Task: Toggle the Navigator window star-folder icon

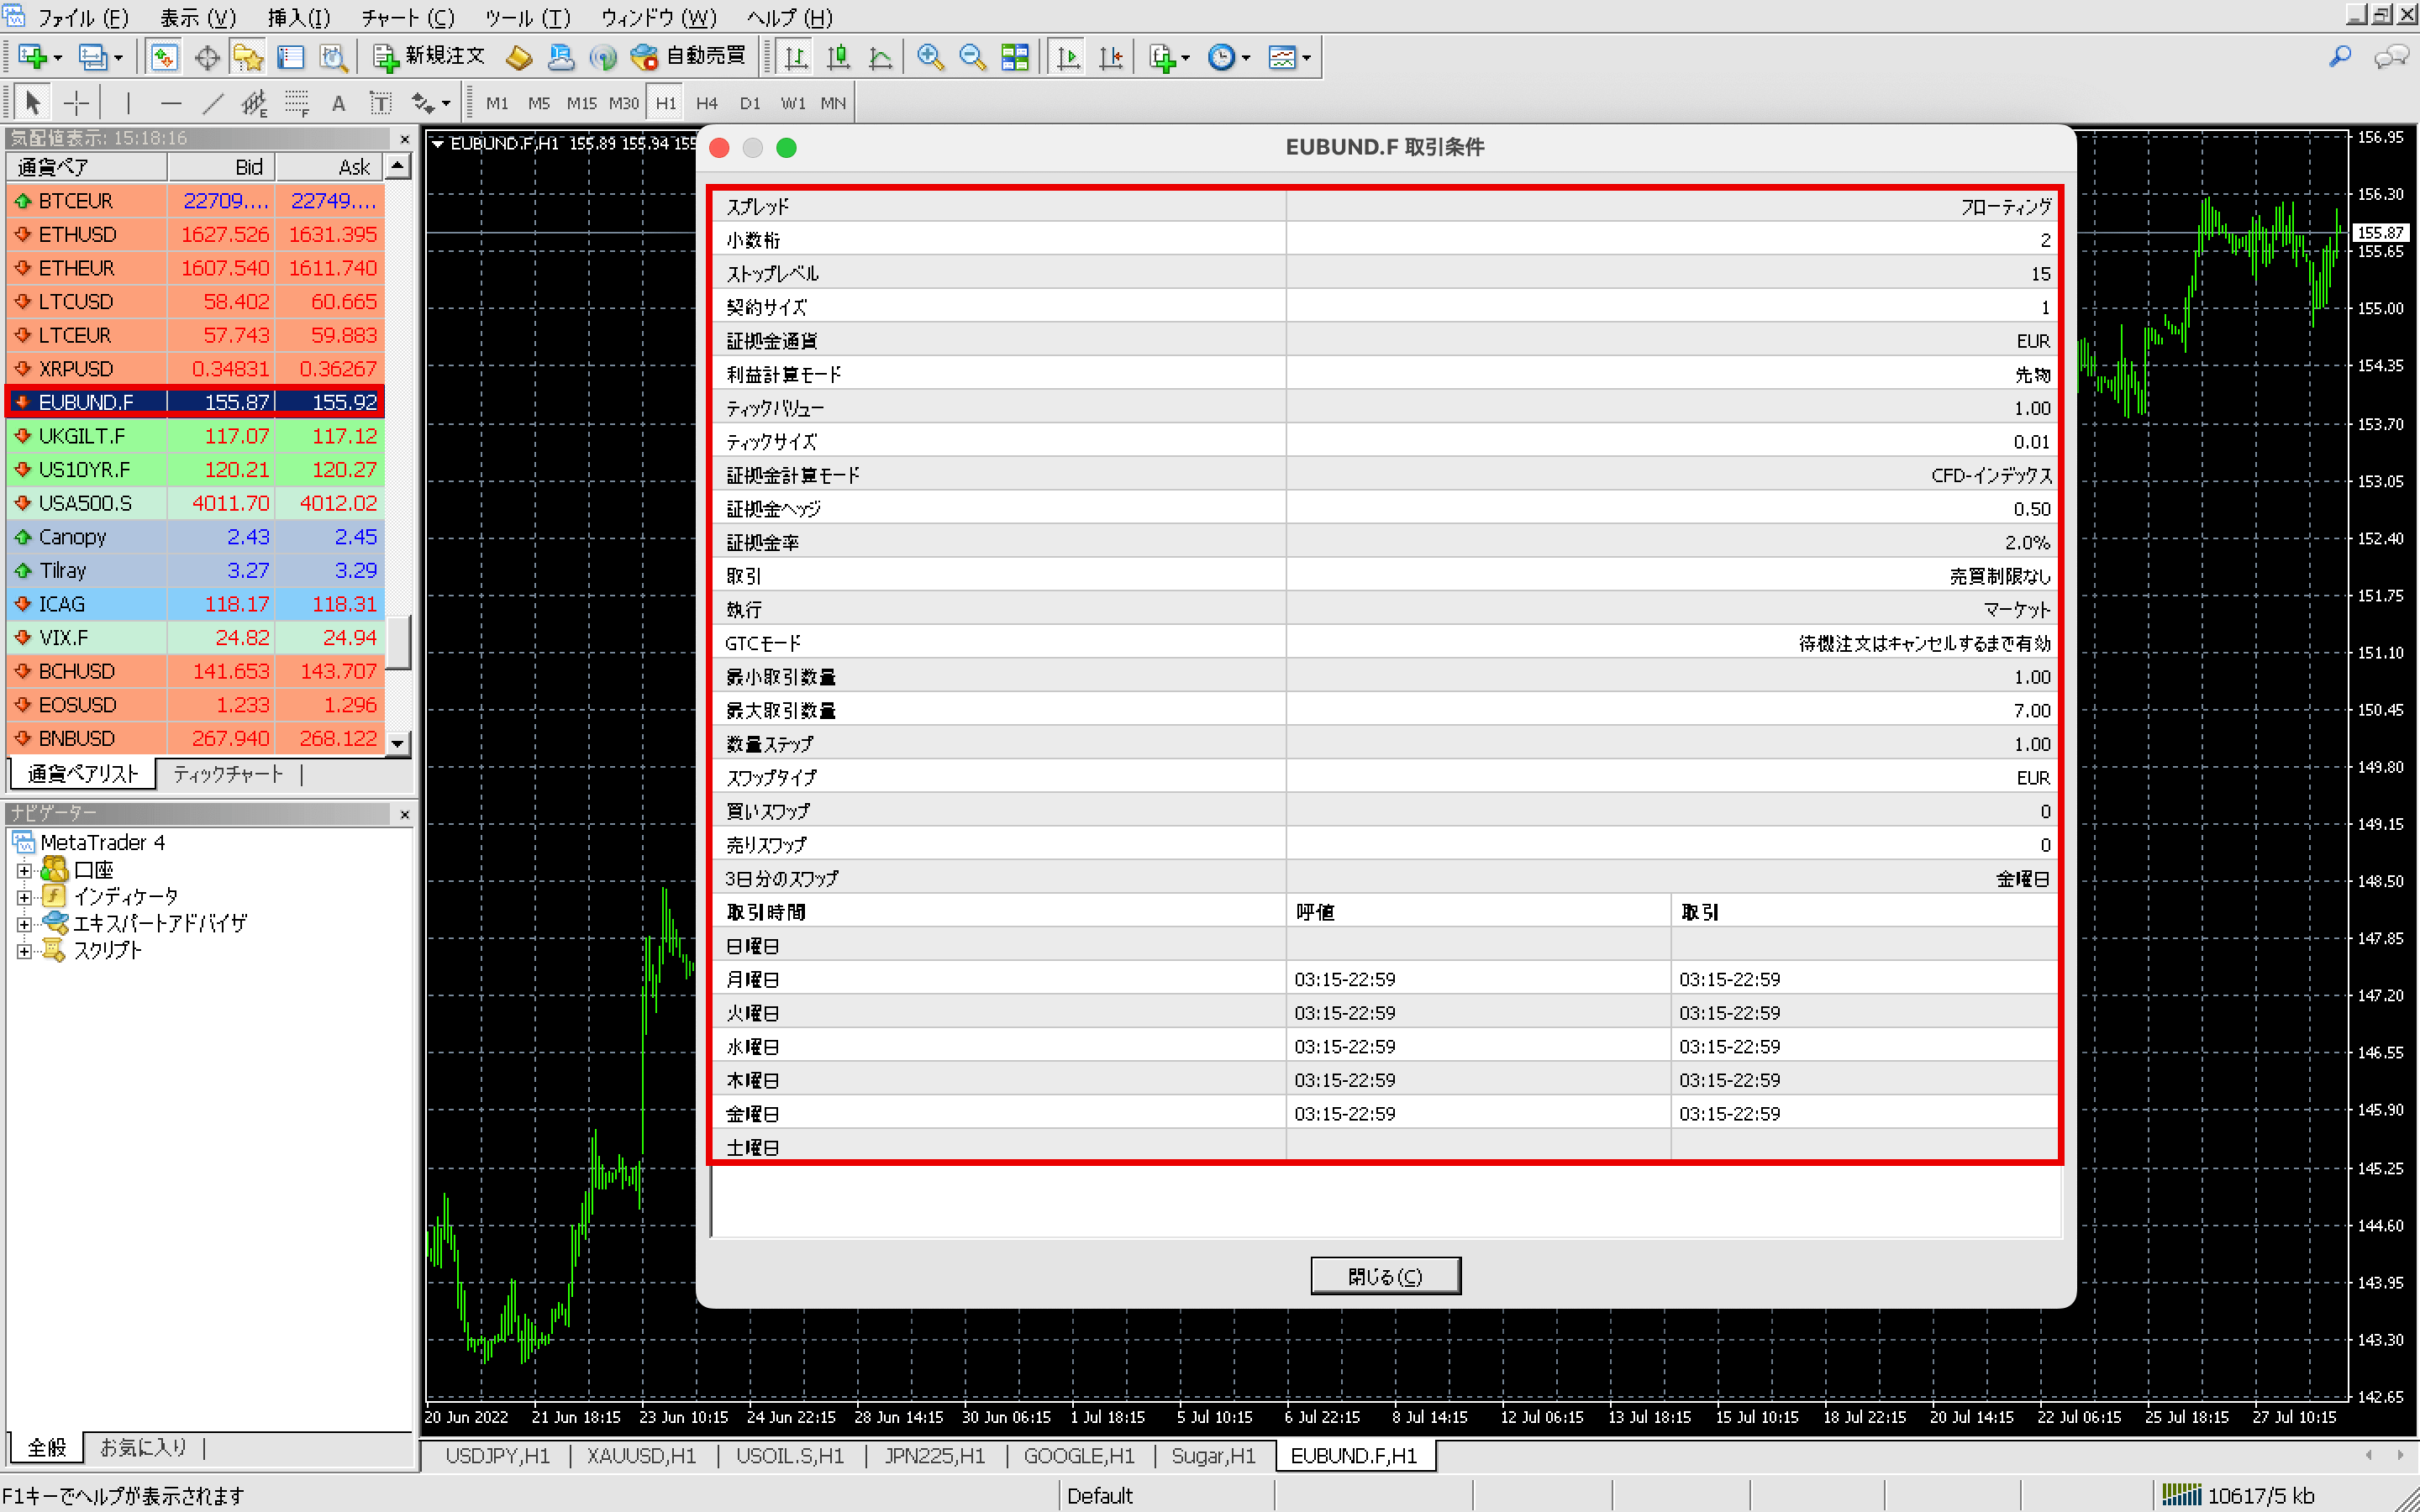Action: [248, 57]
